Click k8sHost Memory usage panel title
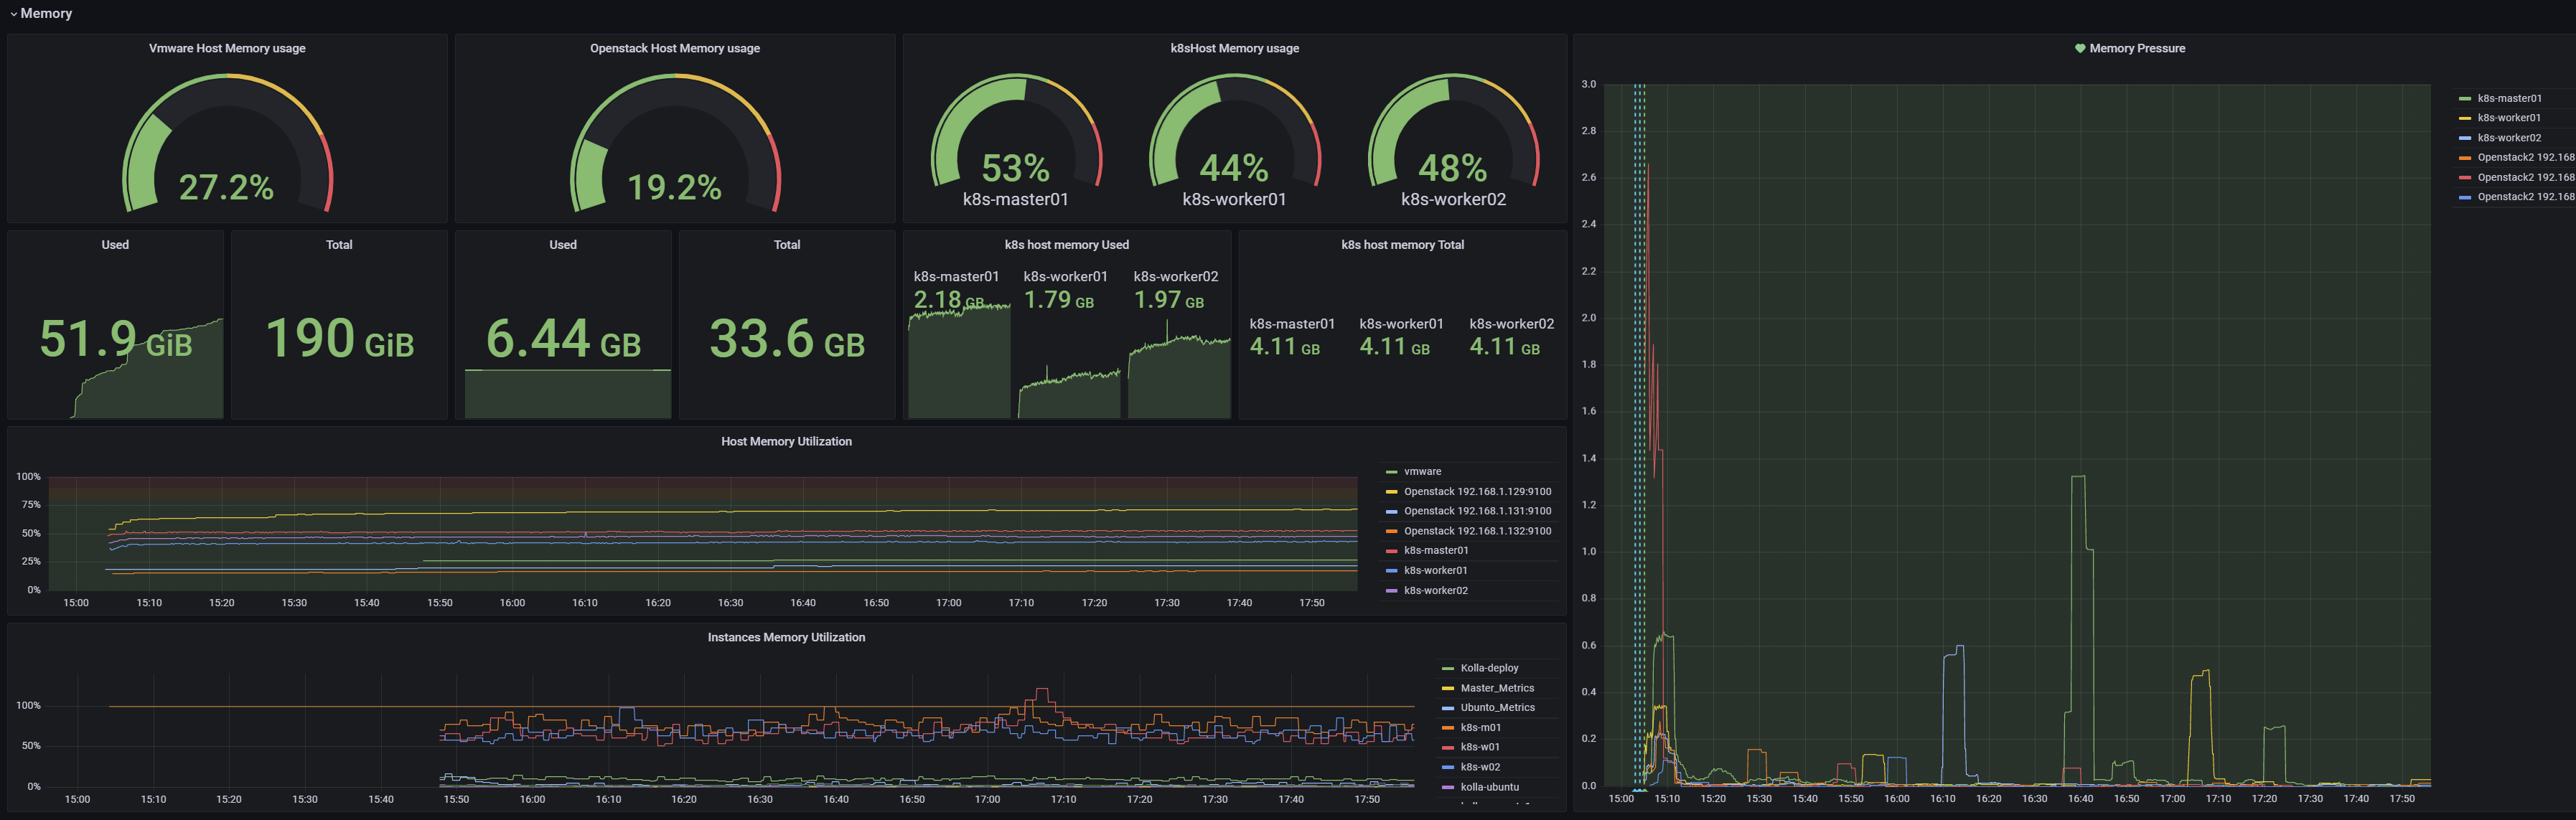The width and height of the screenshot is (2576, 820). tap(1234, 48)
